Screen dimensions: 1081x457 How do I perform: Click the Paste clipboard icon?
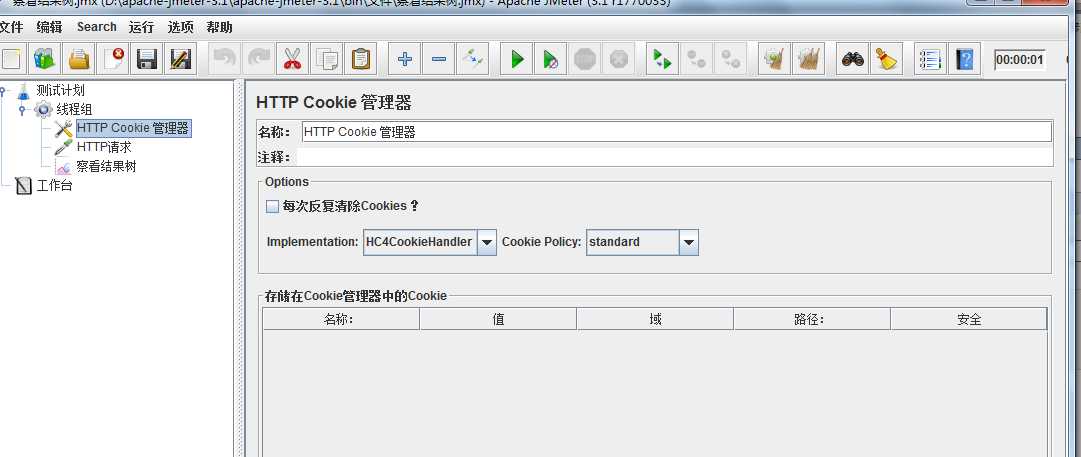[x=361, y=59]
